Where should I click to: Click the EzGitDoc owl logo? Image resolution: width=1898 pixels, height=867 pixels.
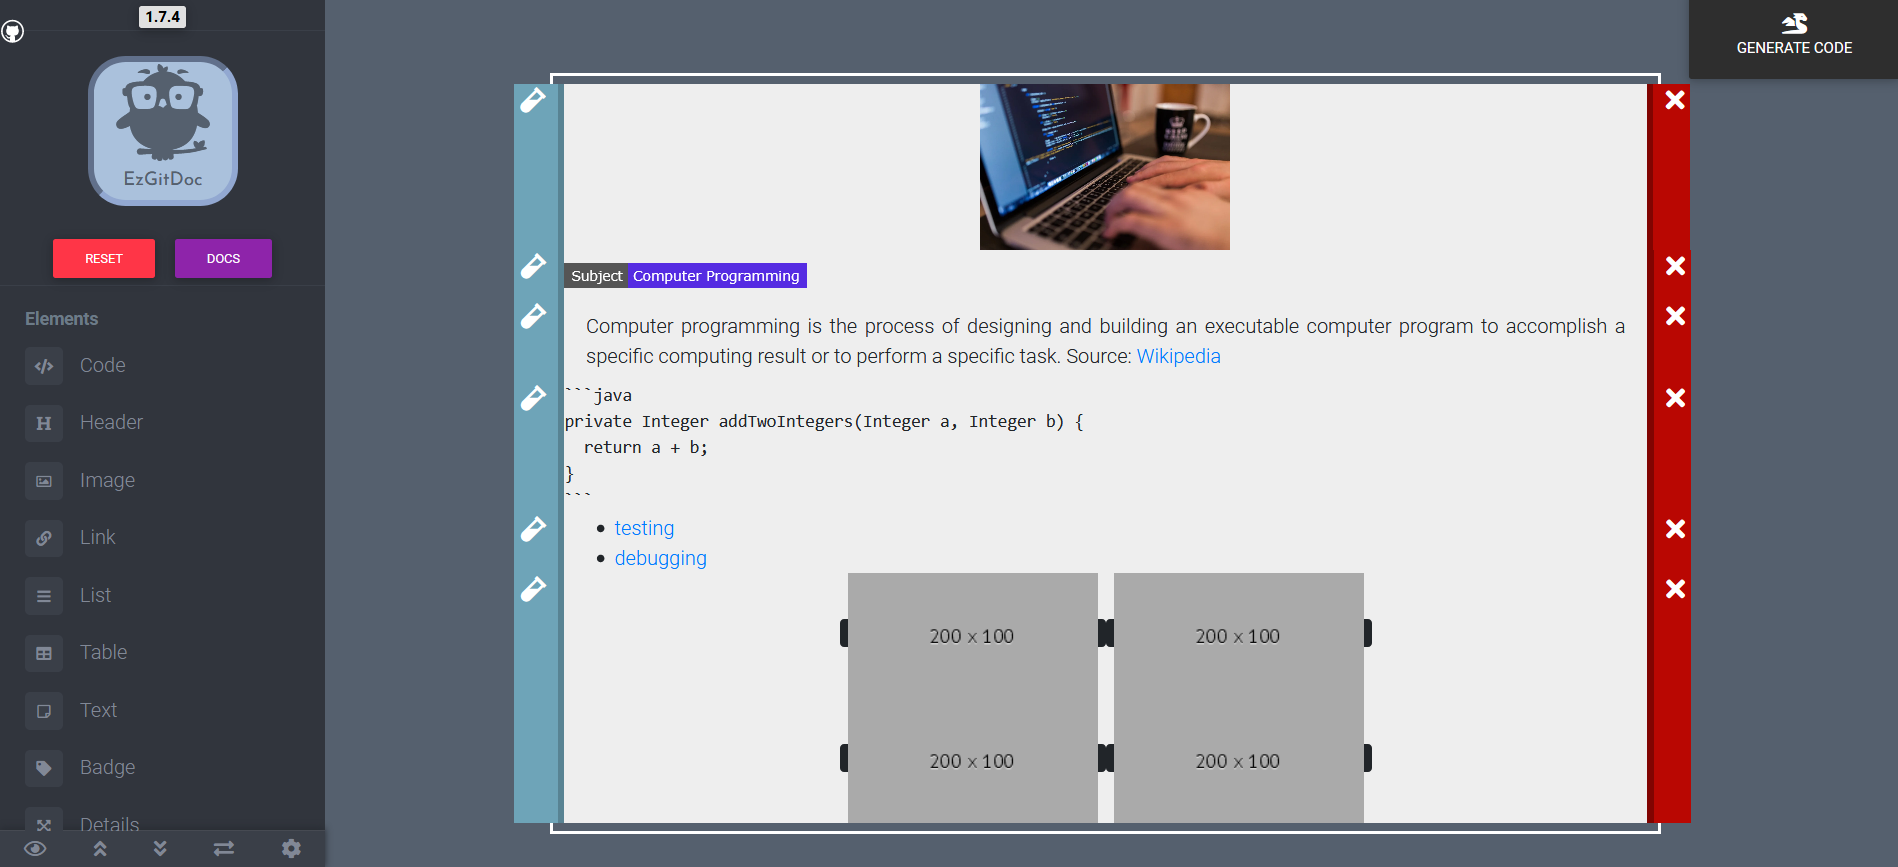(x=163, y=131)
